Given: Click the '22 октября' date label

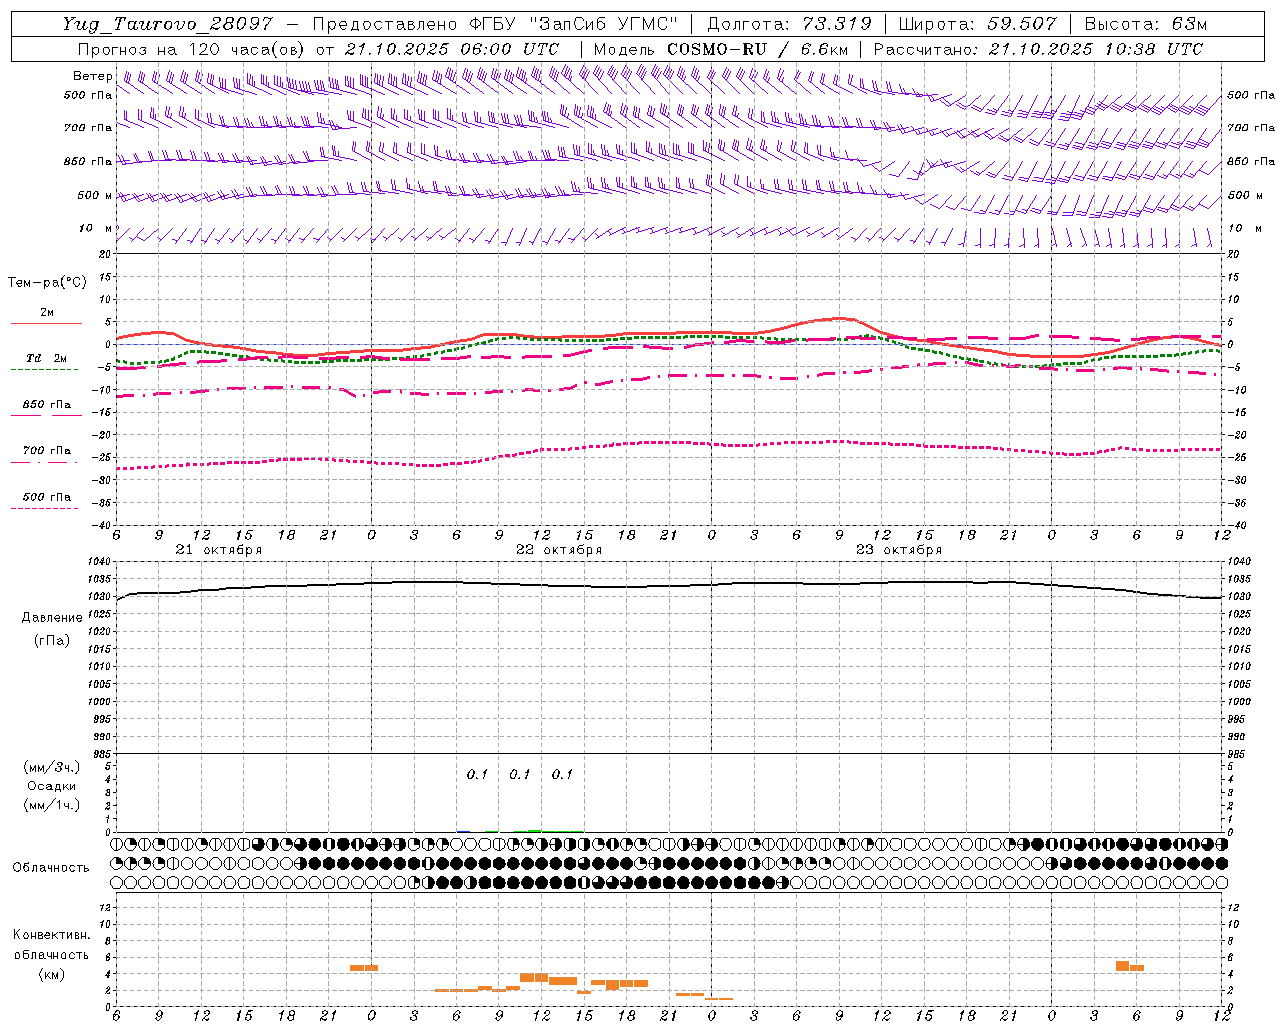Looking at the screenshot, I should (x=559, y=550).
